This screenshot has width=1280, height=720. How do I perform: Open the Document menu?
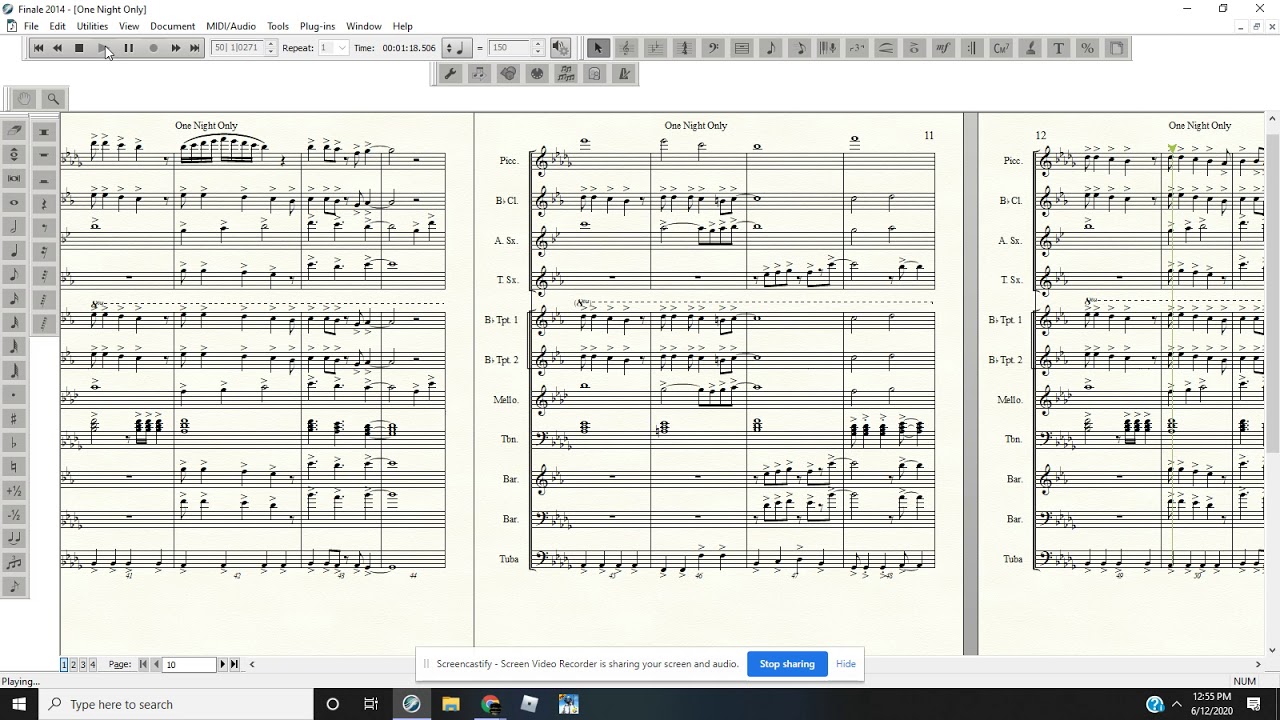pyautogui.click(x=173, y=26)
